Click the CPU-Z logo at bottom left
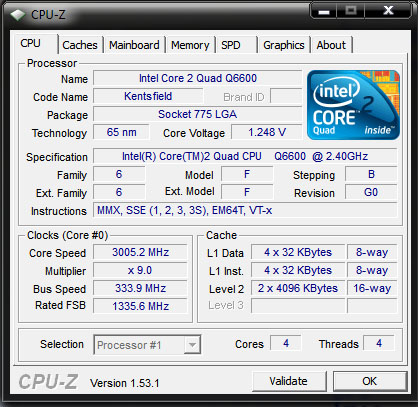The image size is (418, 407). 48,381
